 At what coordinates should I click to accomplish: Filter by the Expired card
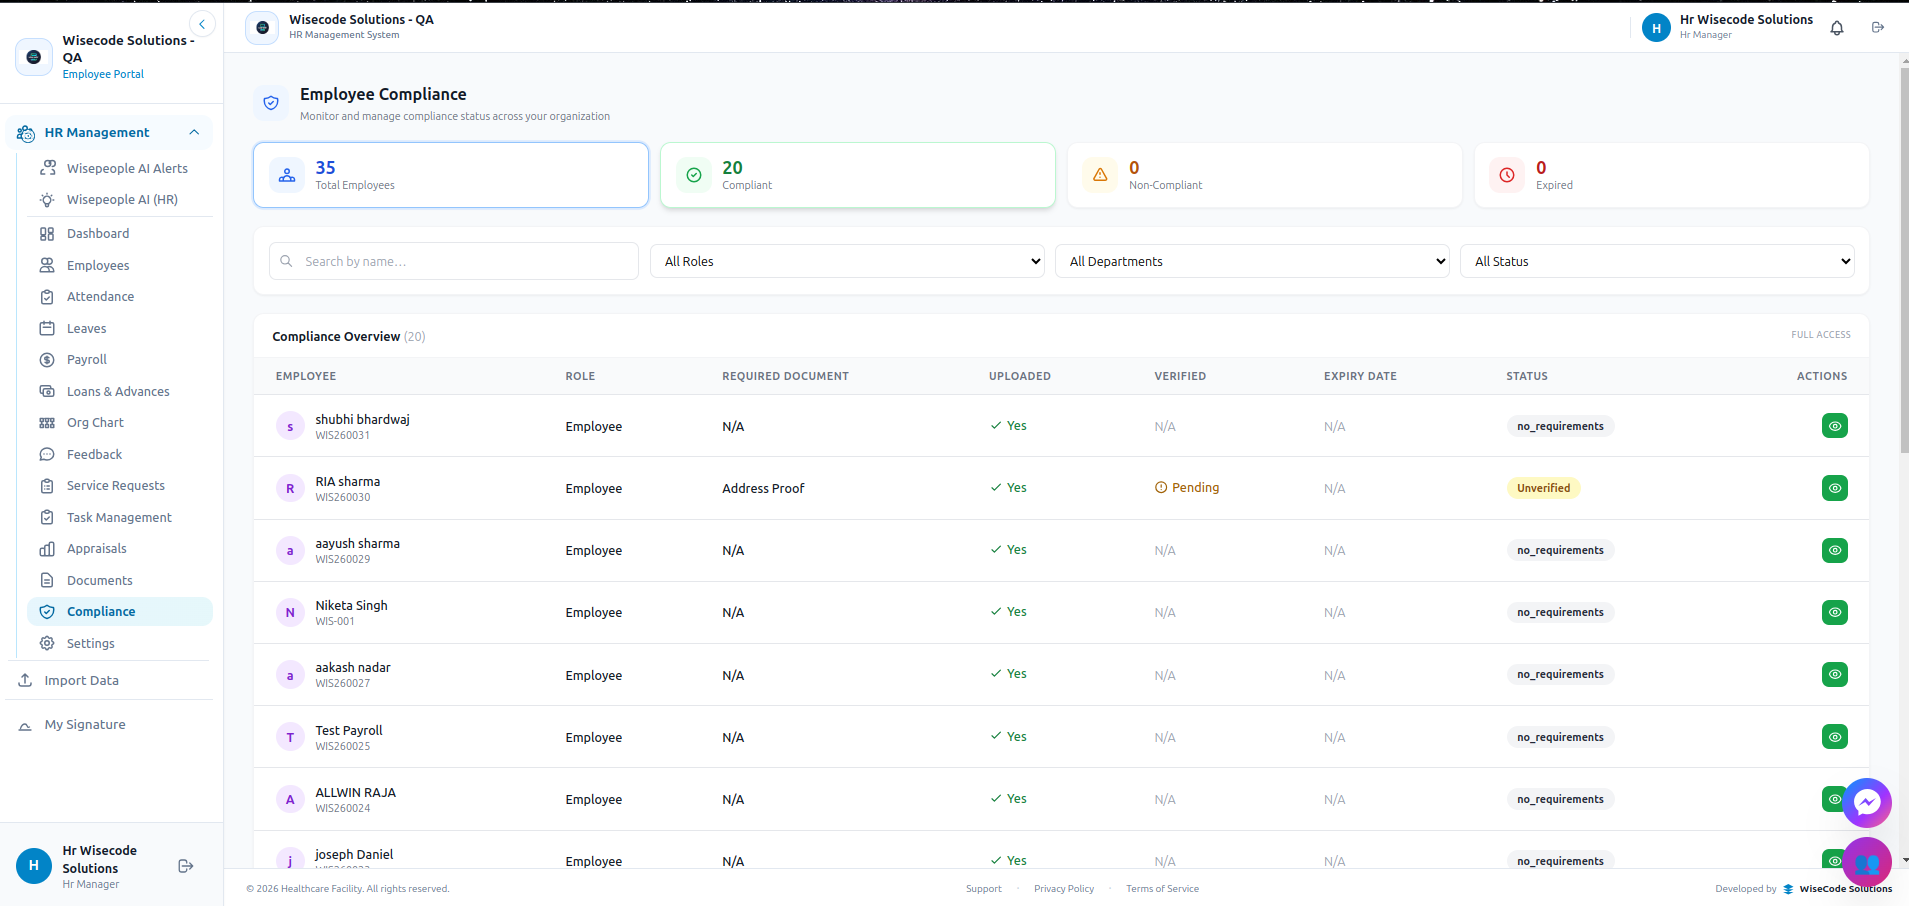(1672, 175)
